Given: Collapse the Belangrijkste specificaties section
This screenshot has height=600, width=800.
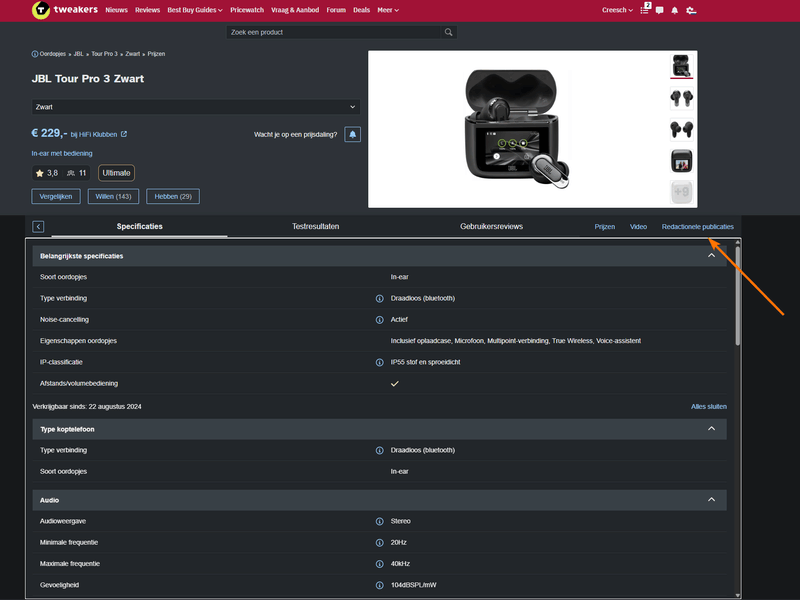Looking at the screenshot, I should 711,256.
